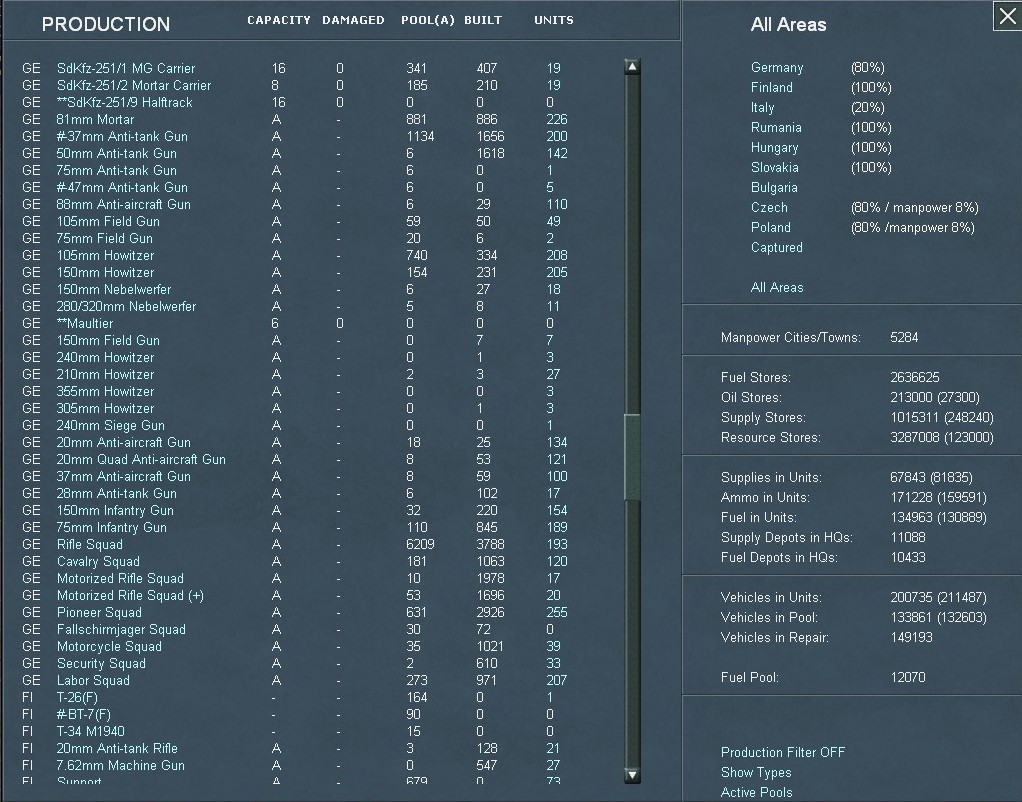Show Rumania production area
Viewport: 1022px width, 802px height.
click(x=776, y=127)
